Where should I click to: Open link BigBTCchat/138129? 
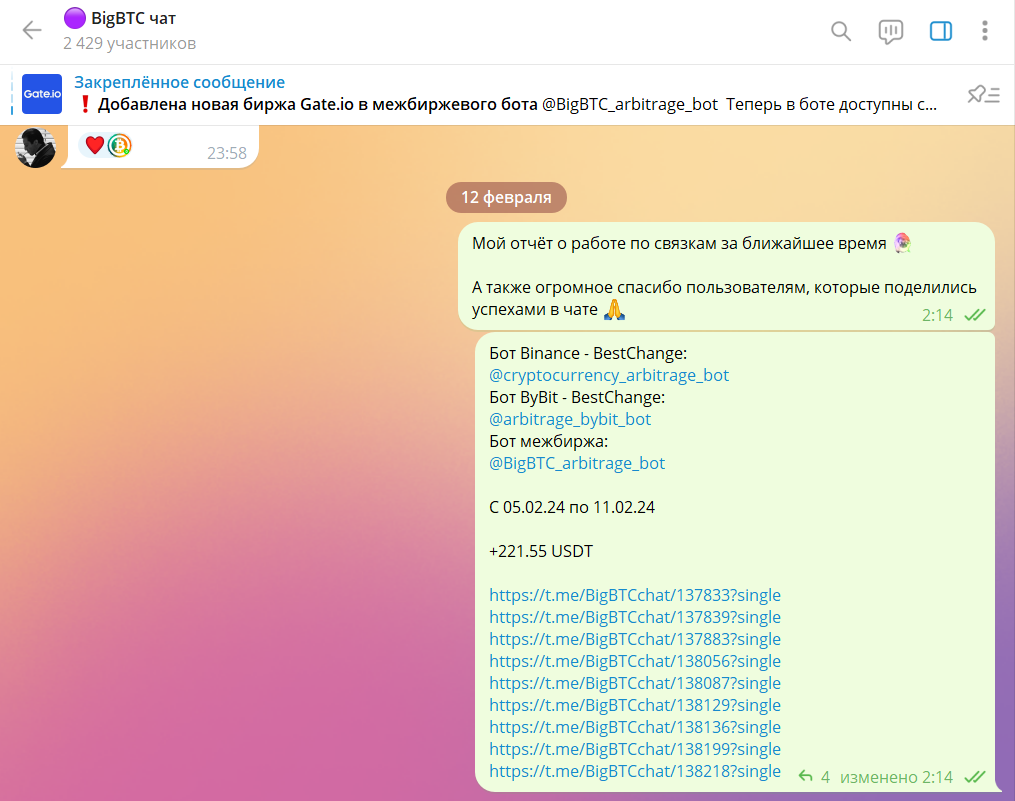tap(635, 705)
